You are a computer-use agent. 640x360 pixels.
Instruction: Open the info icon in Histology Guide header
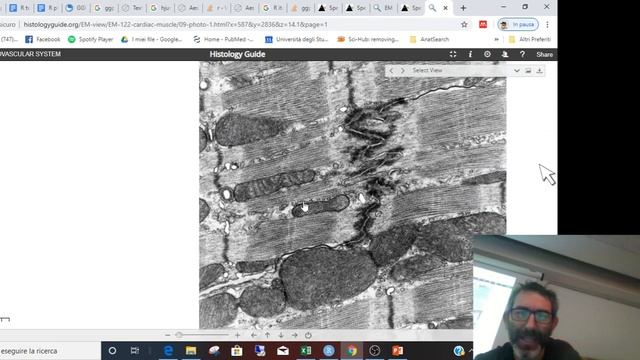(470, 54)
